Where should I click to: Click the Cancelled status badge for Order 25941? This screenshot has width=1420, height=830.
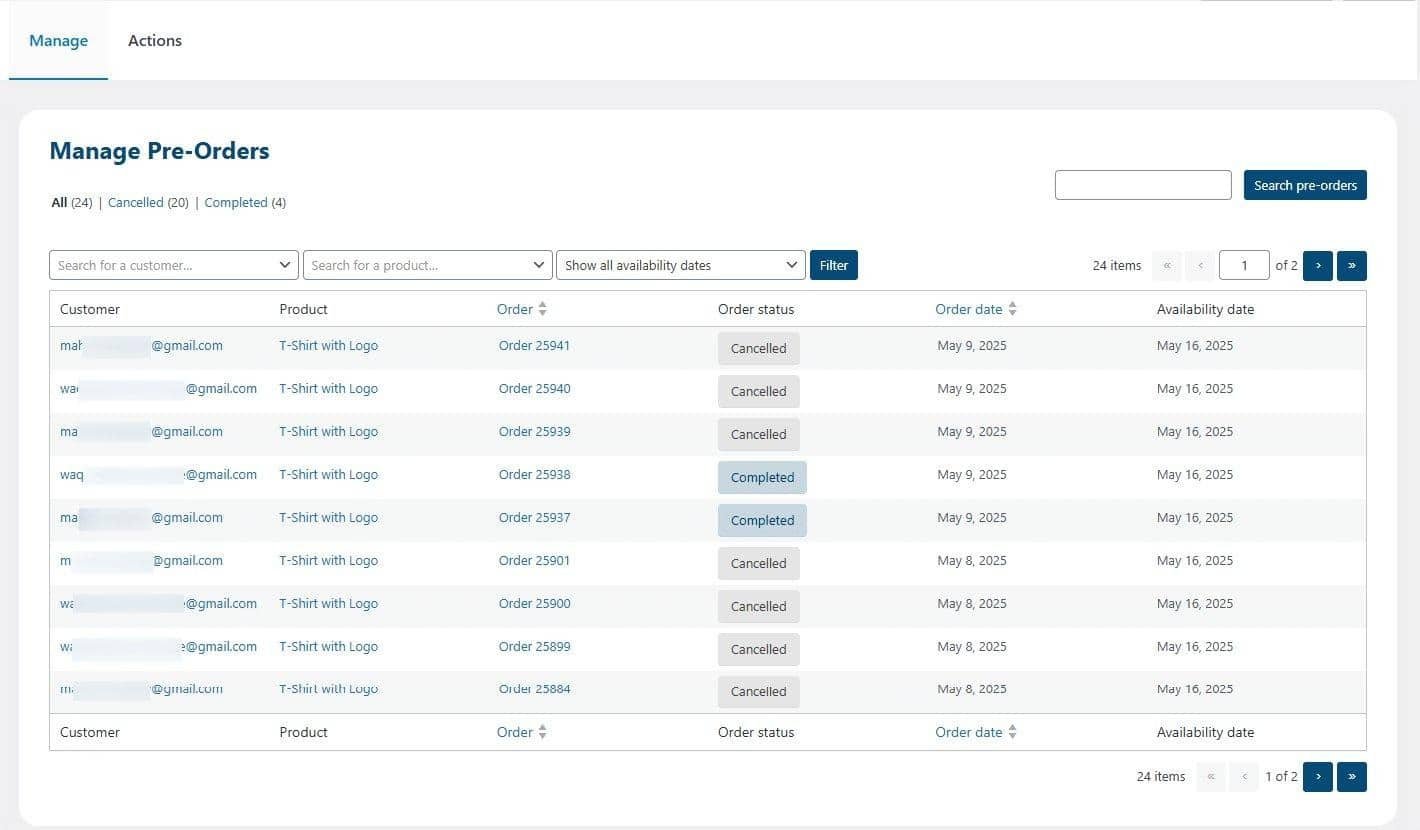(x=759, y=349)
